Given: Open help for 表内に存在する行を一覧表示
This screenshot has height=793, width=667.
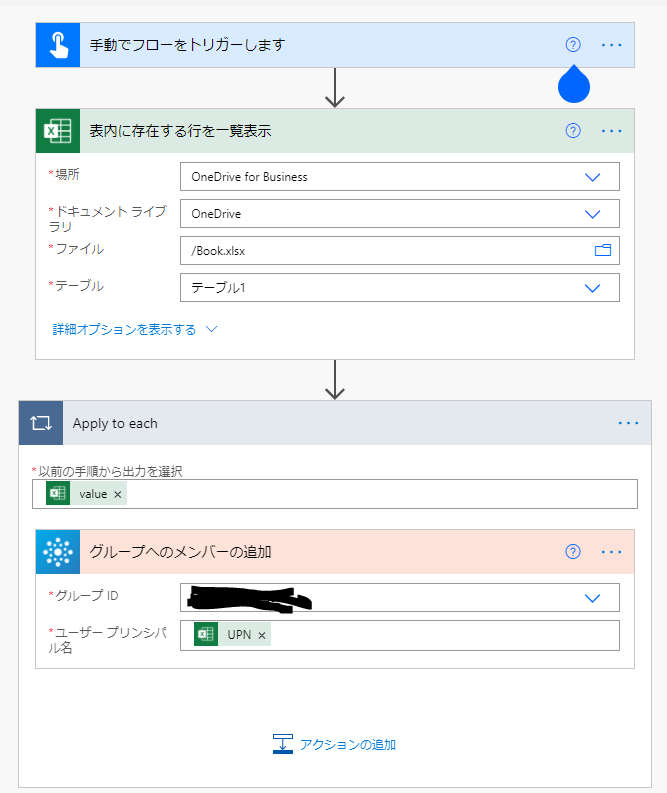Looking at the screenshot, I should point(573,131).
